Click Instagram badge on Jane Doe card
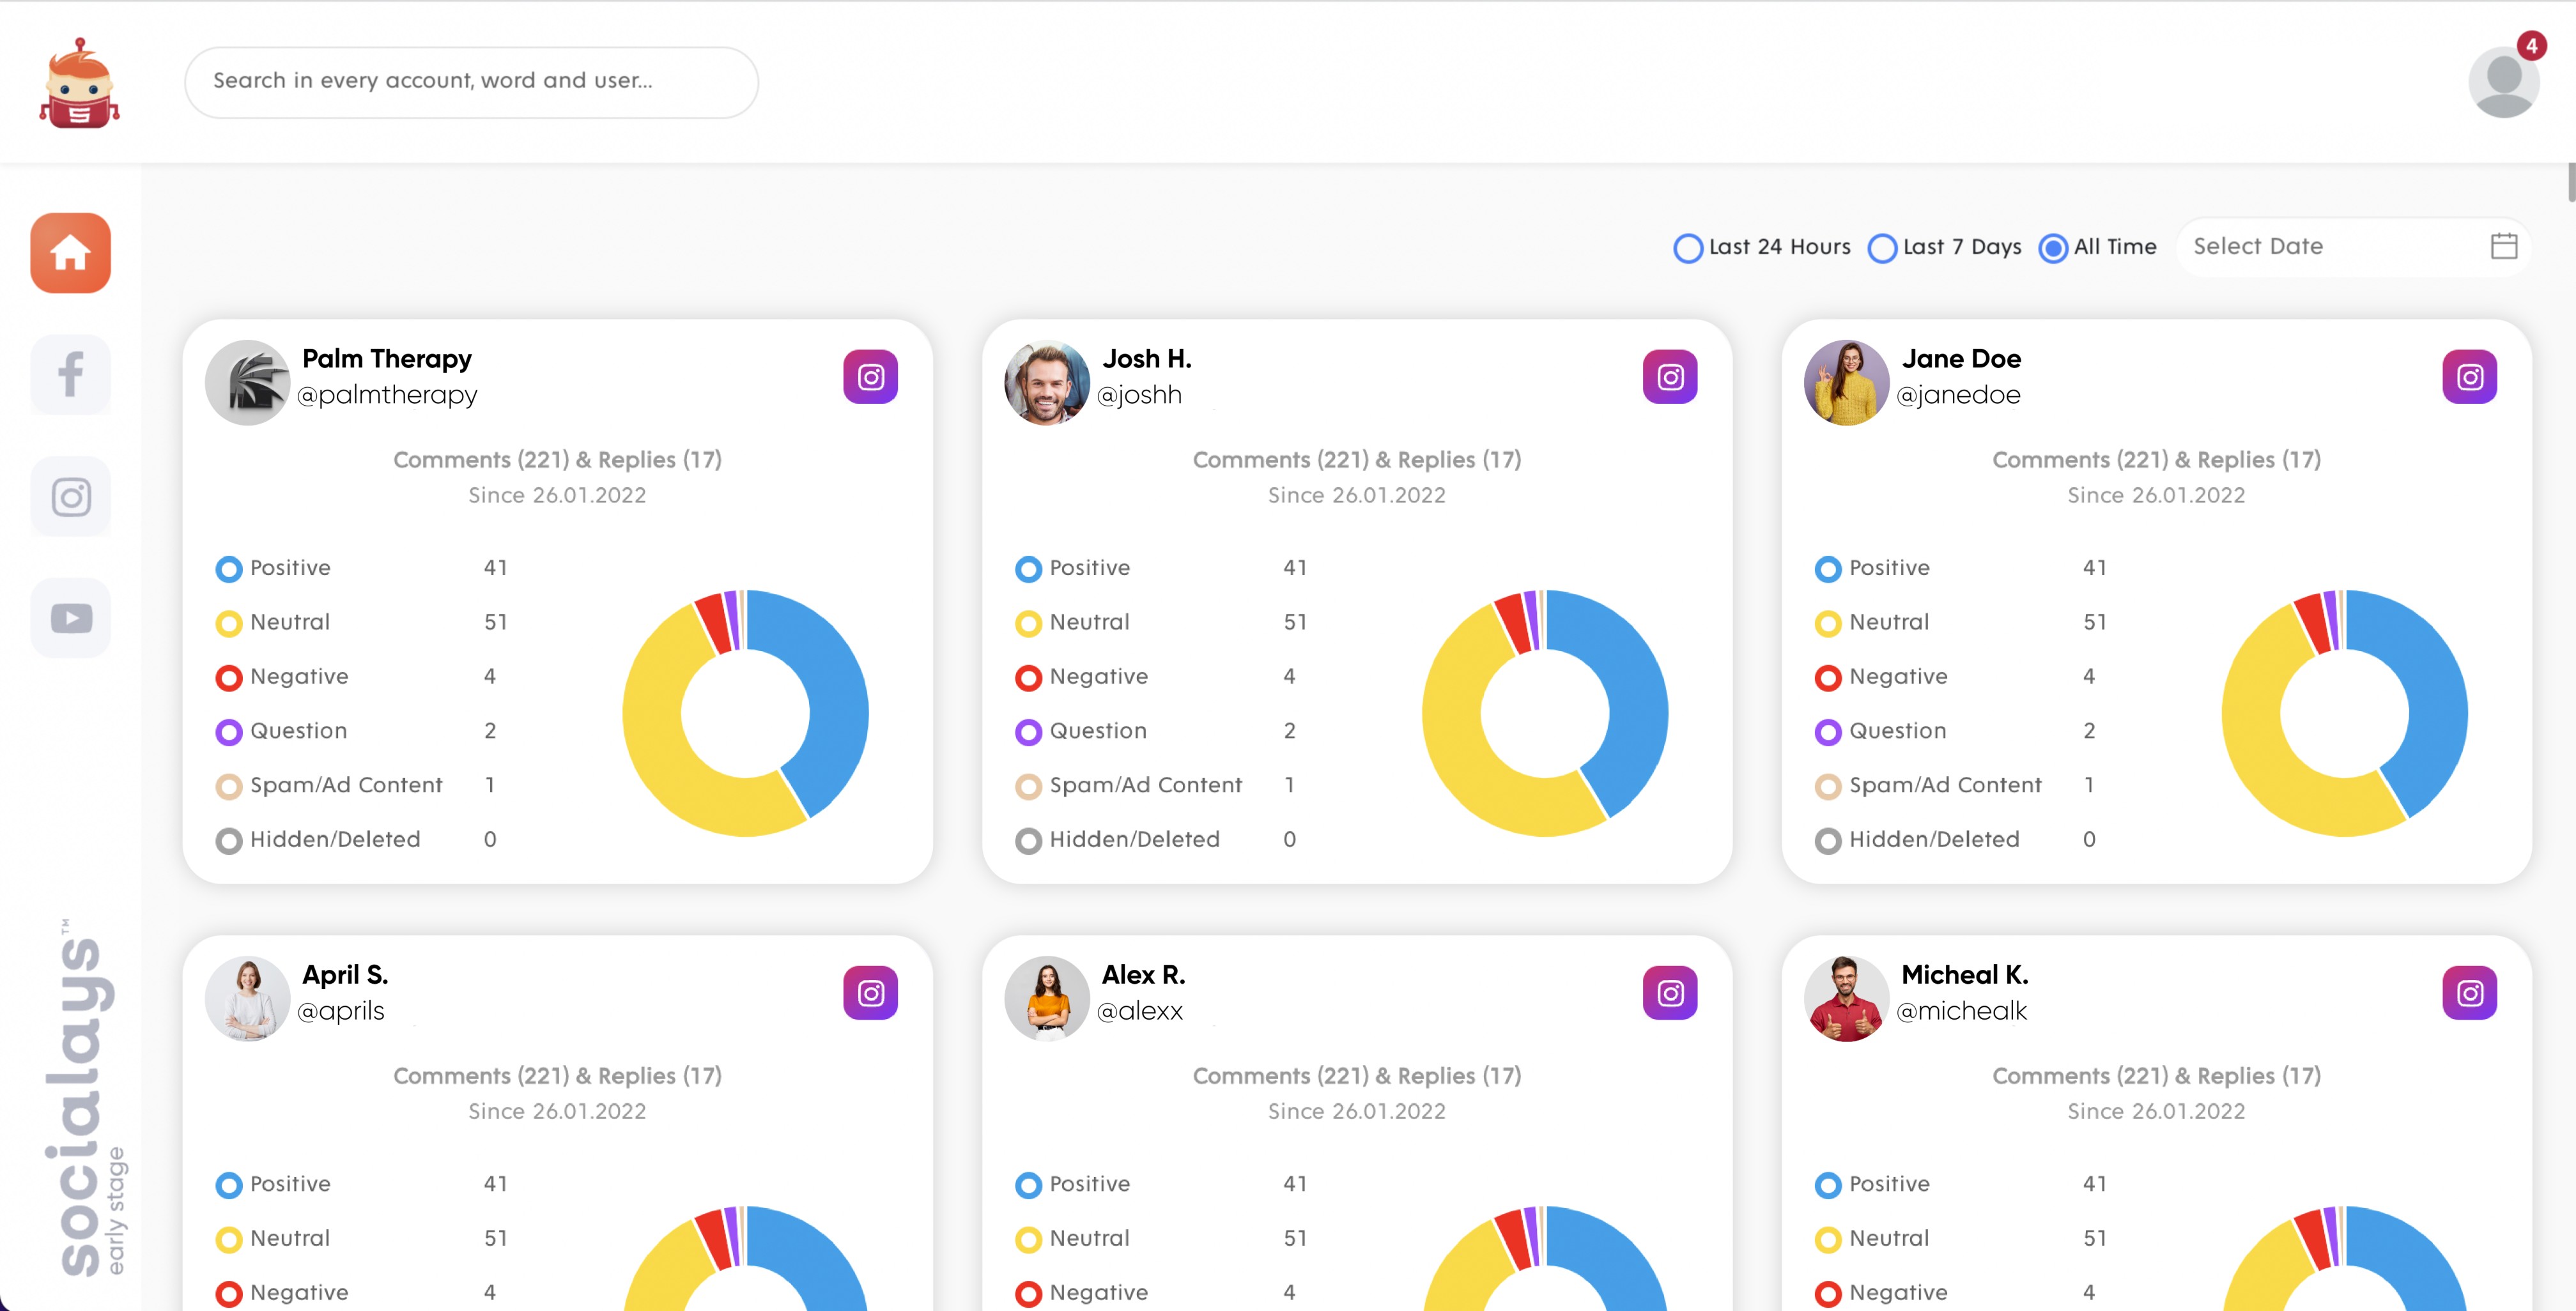2576x1311 pixels. pyautogui.click(x=2469, y=377)
